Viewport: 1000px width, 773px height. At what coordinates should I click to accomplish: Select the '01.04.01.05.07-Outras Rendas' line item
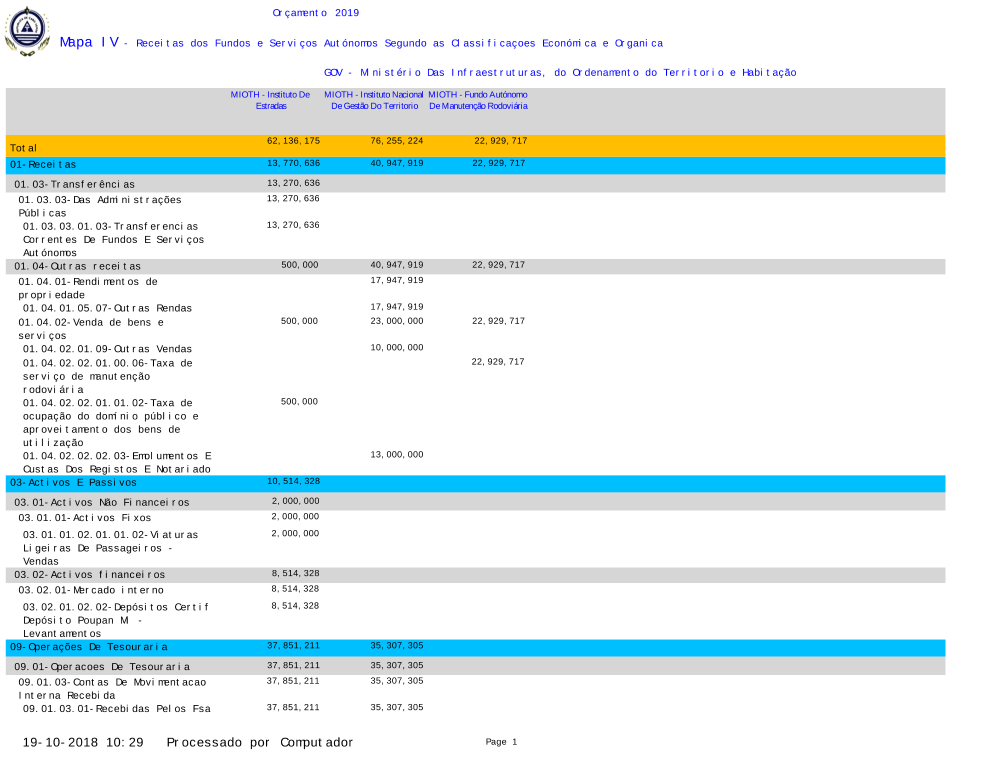(107, 308)
